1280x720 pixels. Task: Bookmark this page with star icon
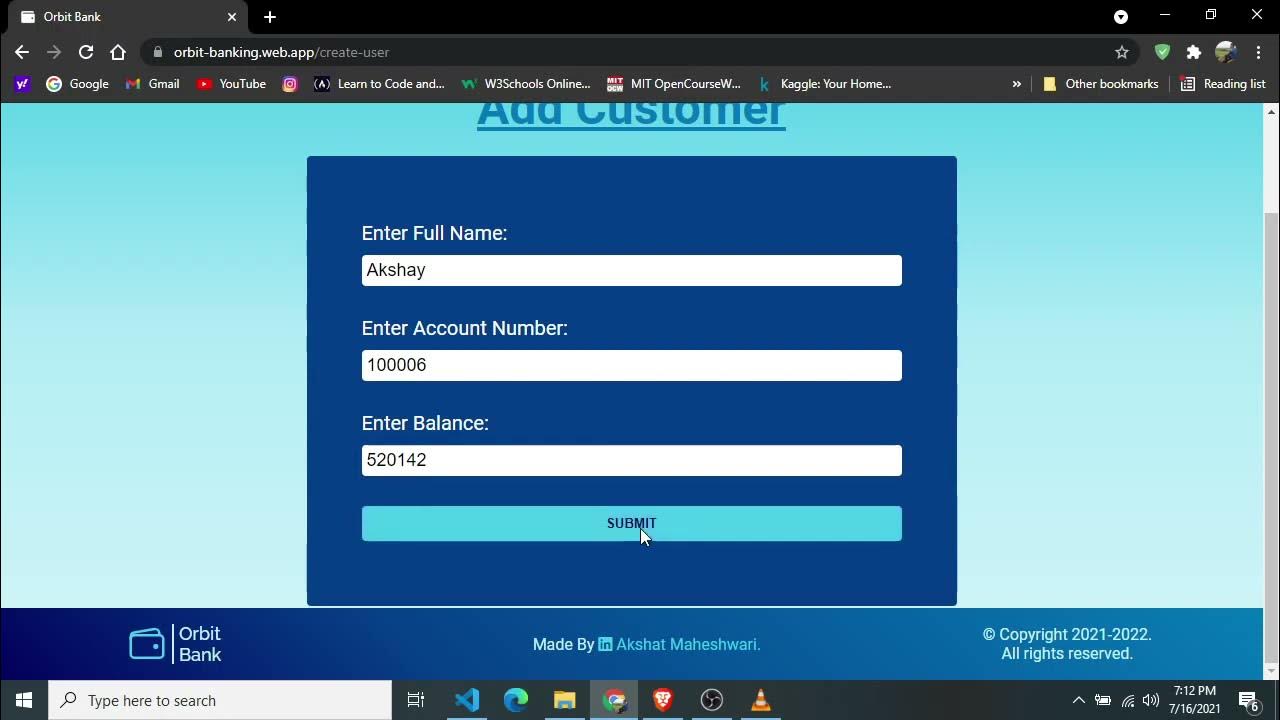coord(1122,52)
